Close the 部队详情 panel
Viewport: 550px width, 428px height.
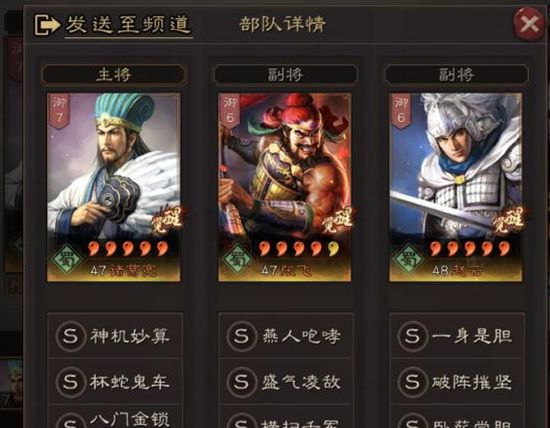pyautogui.click(x=530, y=24)
